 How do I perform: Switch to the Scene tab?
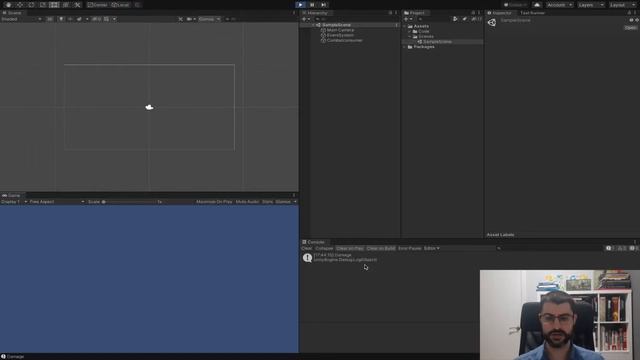12,13
